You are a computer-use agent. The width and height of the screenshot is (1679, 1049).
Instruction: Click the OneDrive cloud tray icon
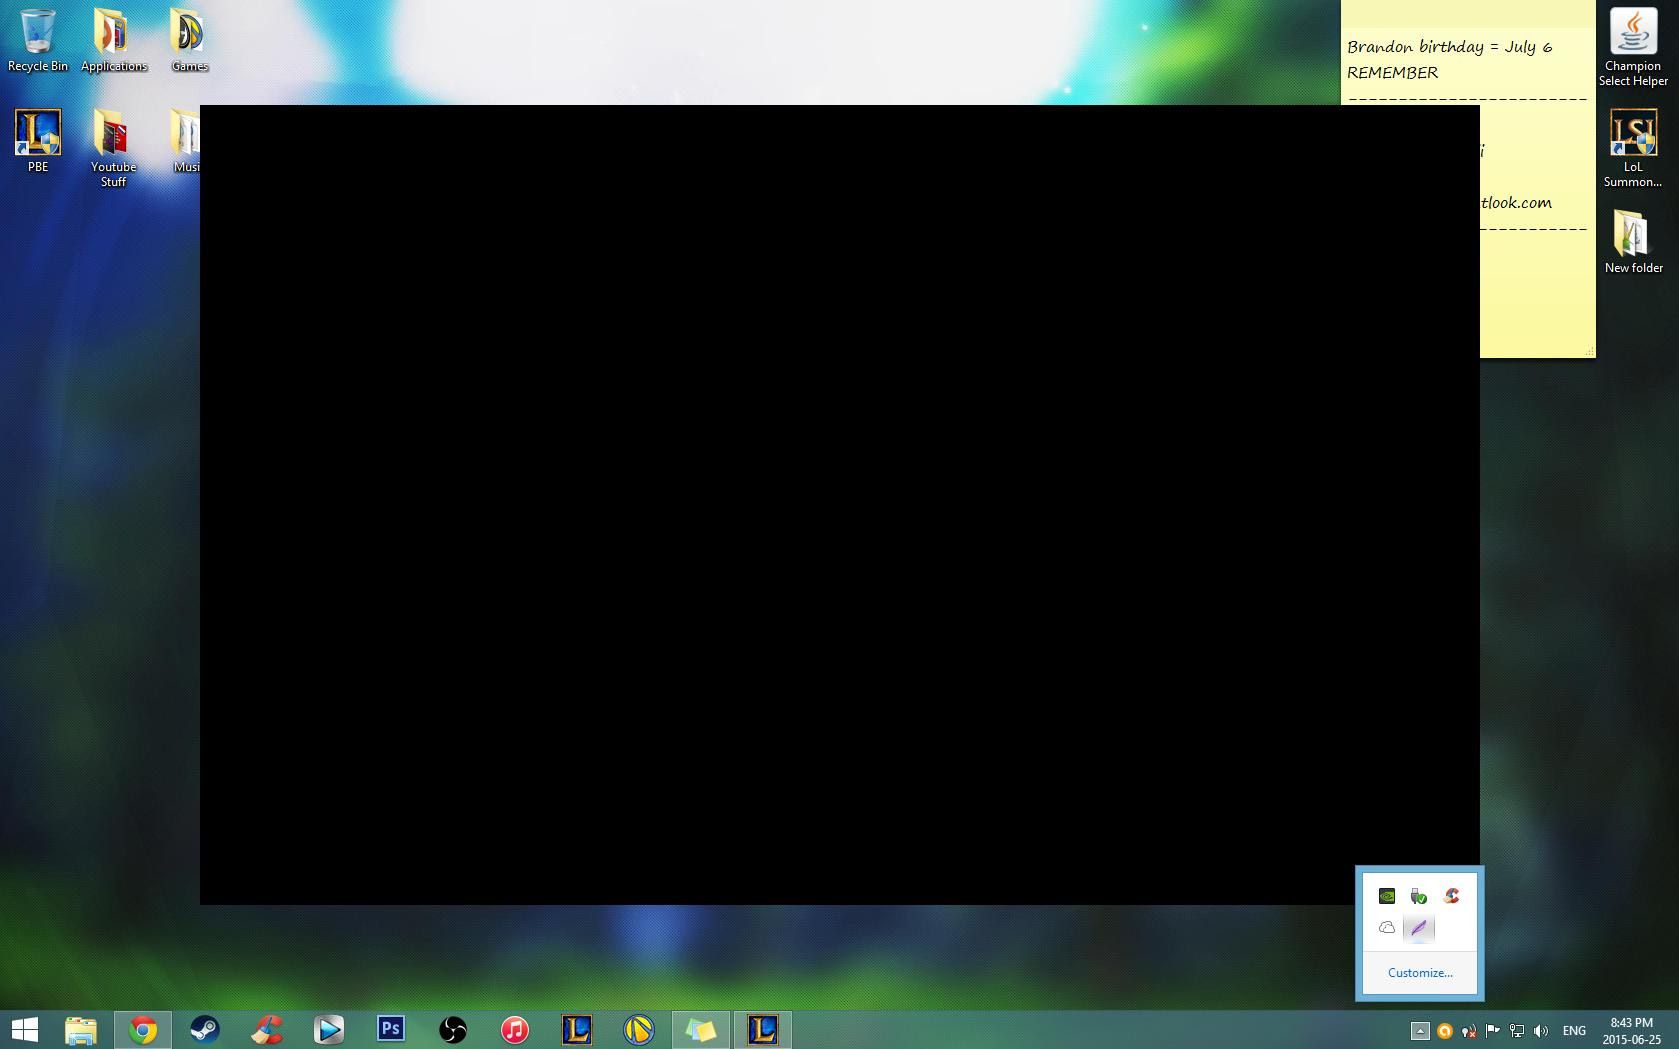pyautogui.click(x=1386, y=927)
